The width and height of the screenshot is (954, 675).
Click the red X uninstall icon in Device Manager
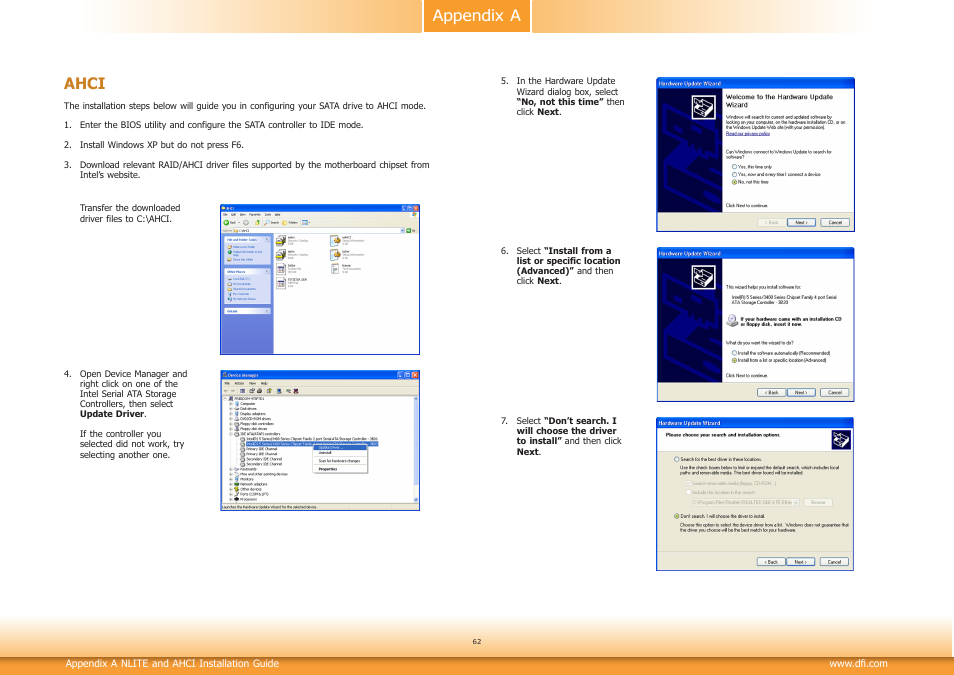(296, 391)
